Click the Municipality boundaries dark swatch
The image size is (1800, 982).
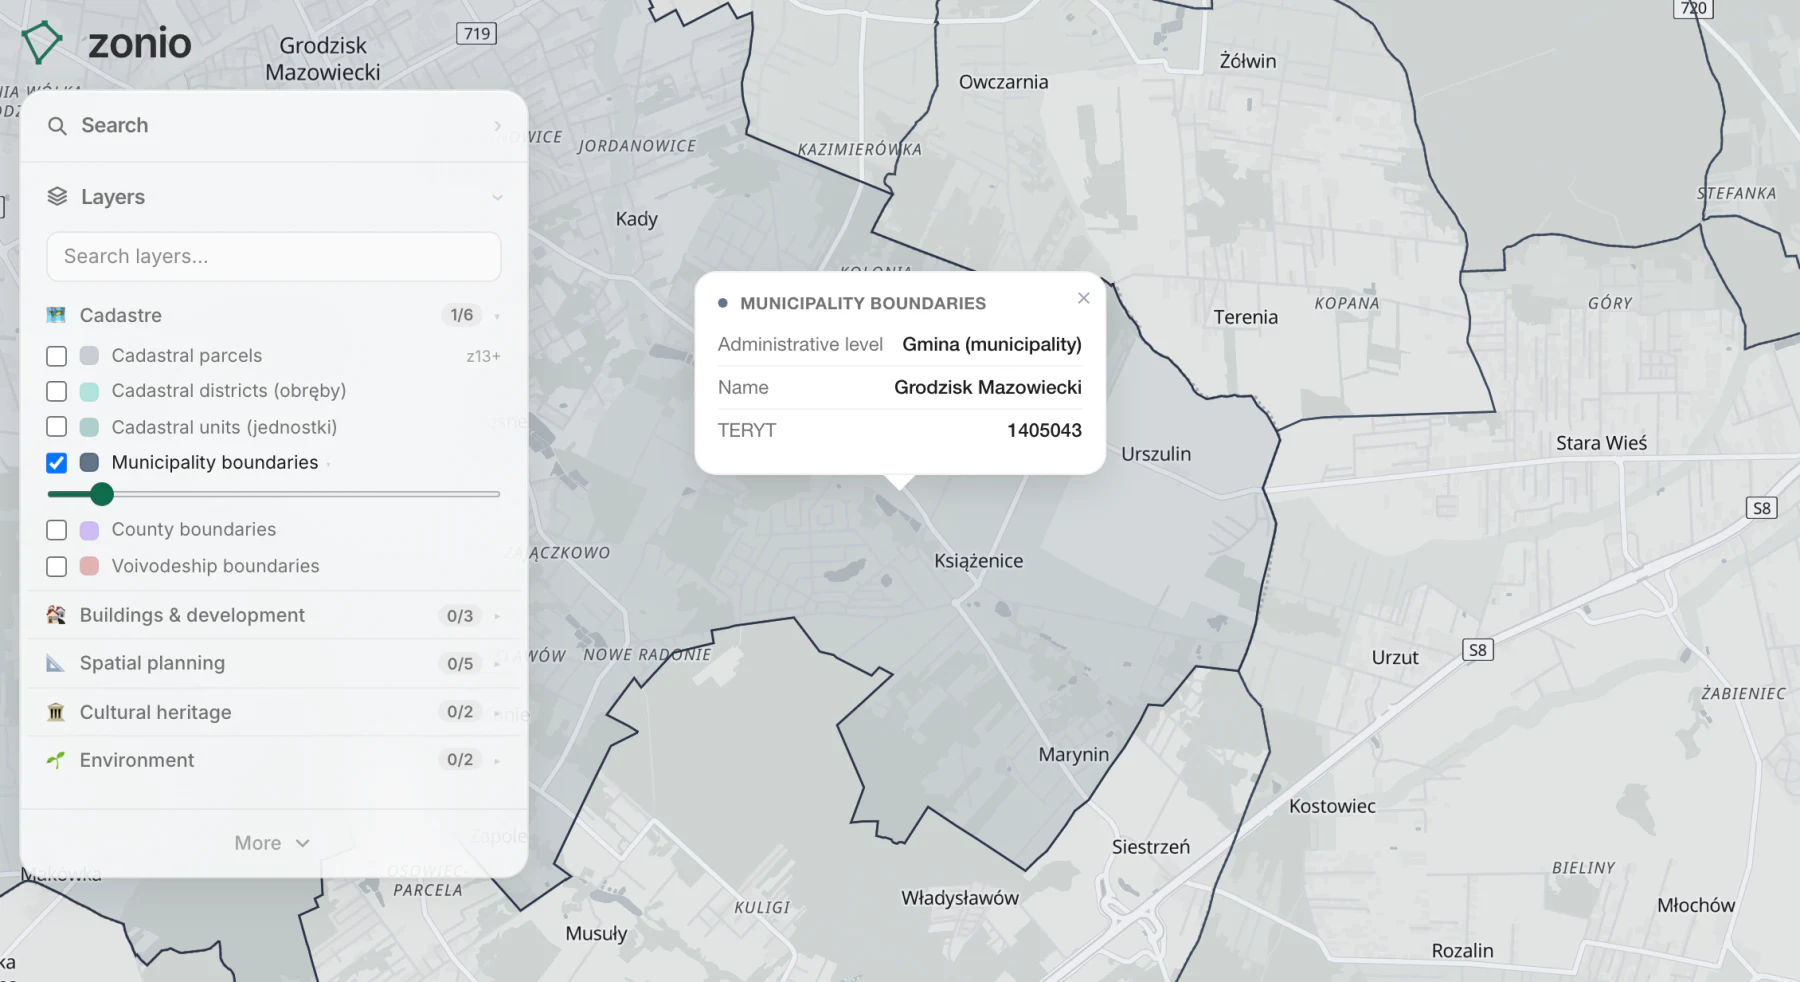pos(89,463)
